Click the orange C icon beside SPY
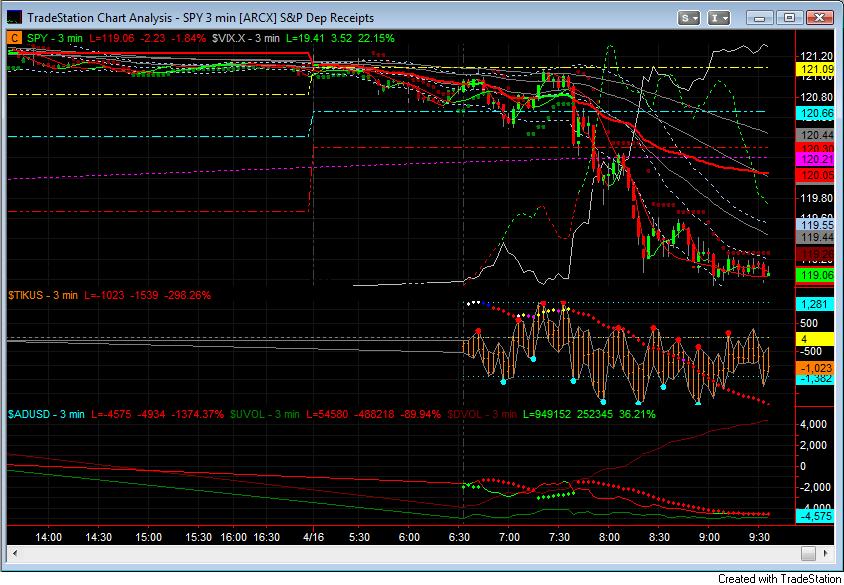844x585 pixels. point(15,38)
